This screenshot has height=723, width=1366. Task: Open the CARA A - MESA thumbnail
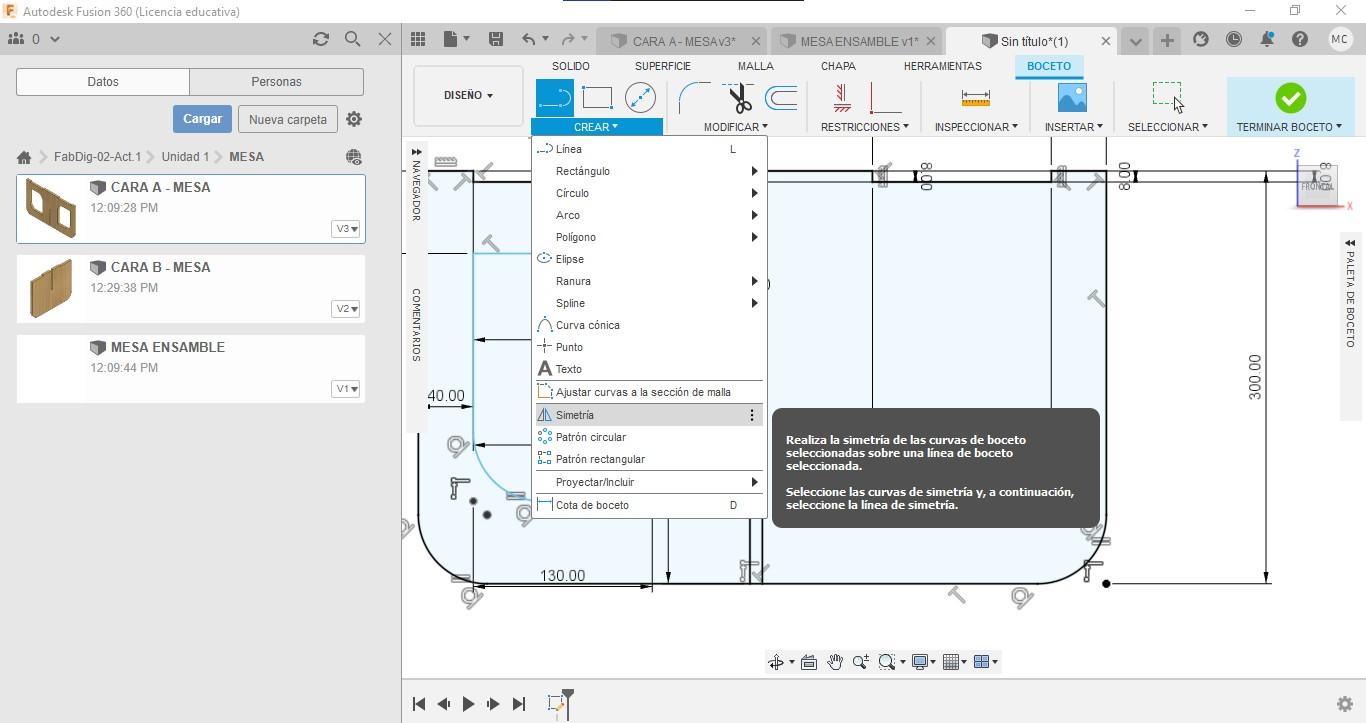pyautogui.click(x=50, y=208)
